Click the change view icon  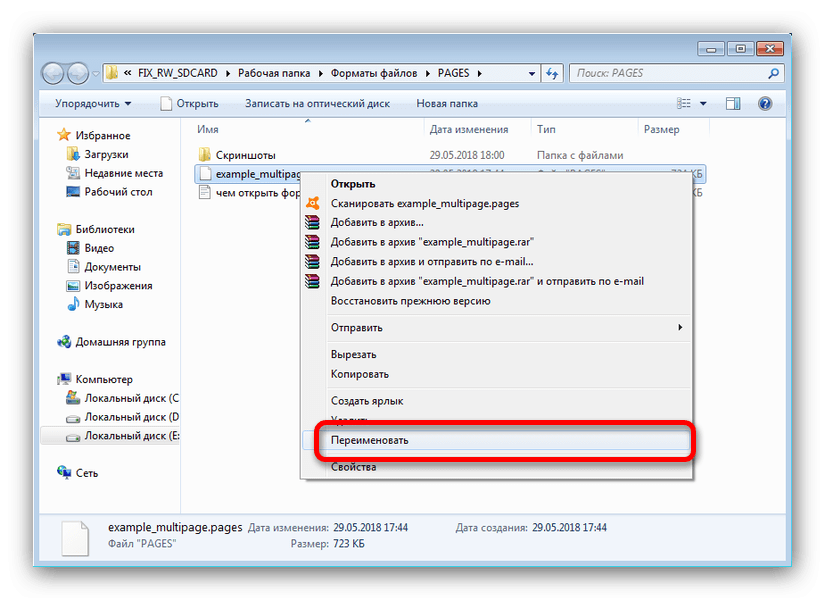point(684,103)
